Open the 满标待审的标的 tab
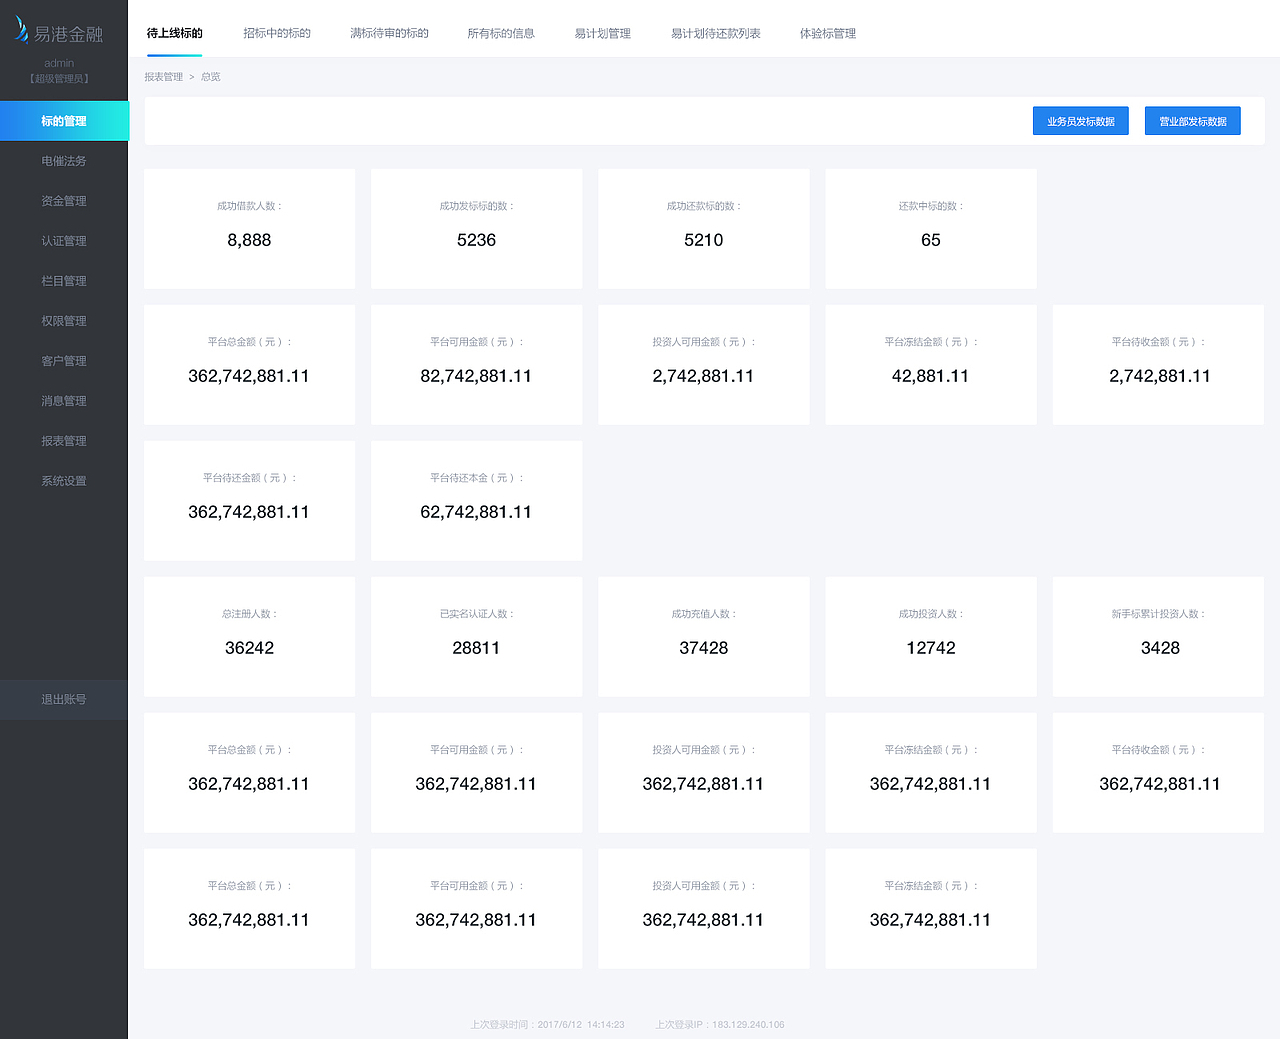 tap(389, 33)
